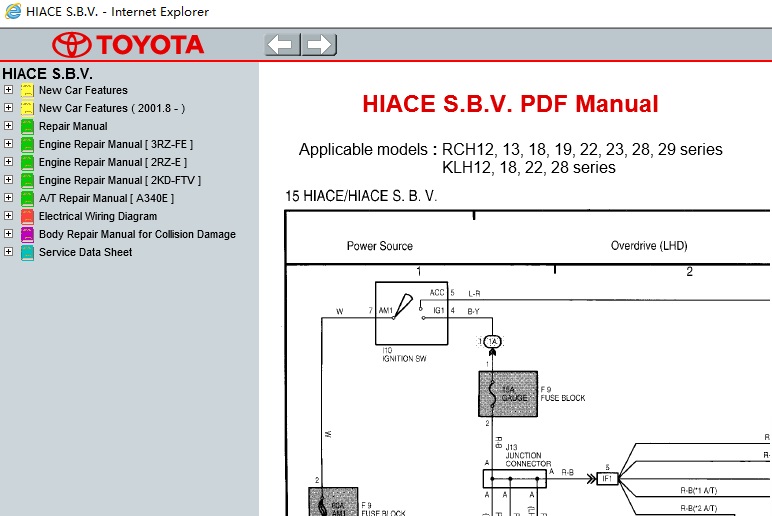
Task: Expand Engine Repair Manual [2RZ-E] node
Action: tap(8, 161)
